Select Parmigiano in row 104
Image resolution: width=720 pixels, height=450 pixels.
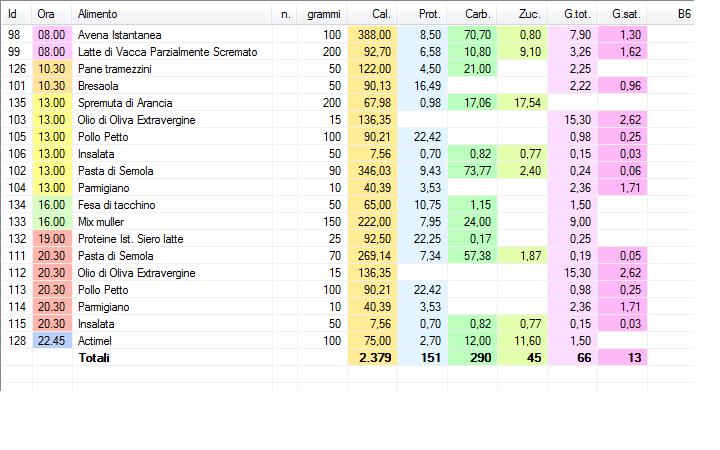click(x=103, y=188)
